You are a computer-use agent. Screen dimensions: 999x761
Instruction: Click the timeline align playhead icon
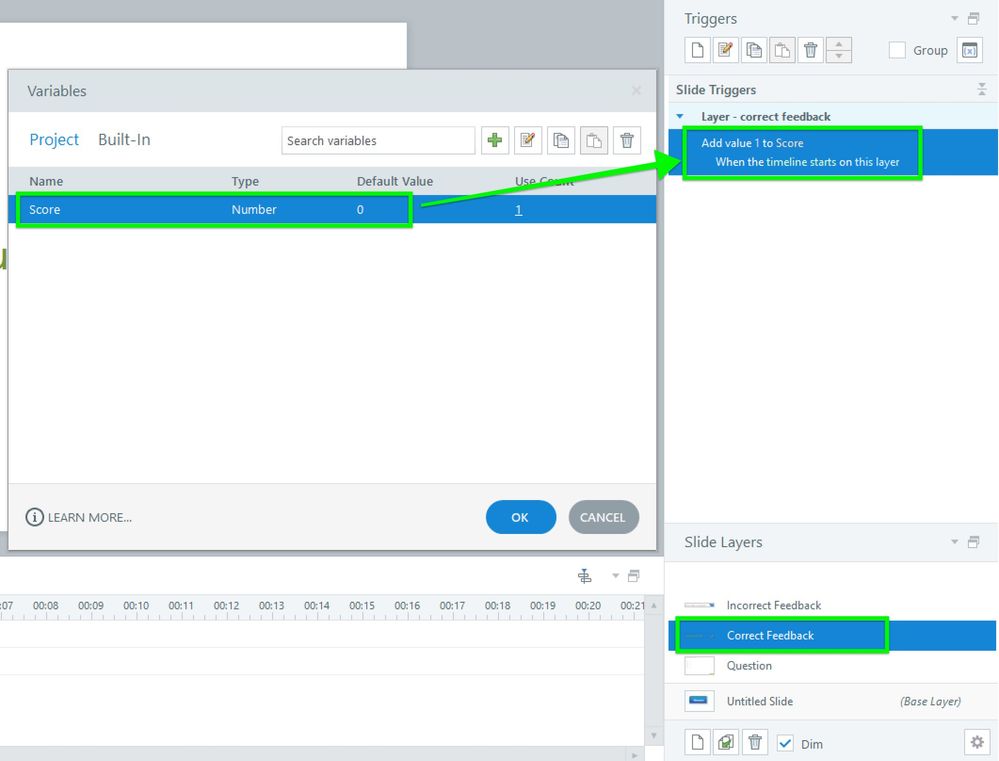[x=584, y=576]
